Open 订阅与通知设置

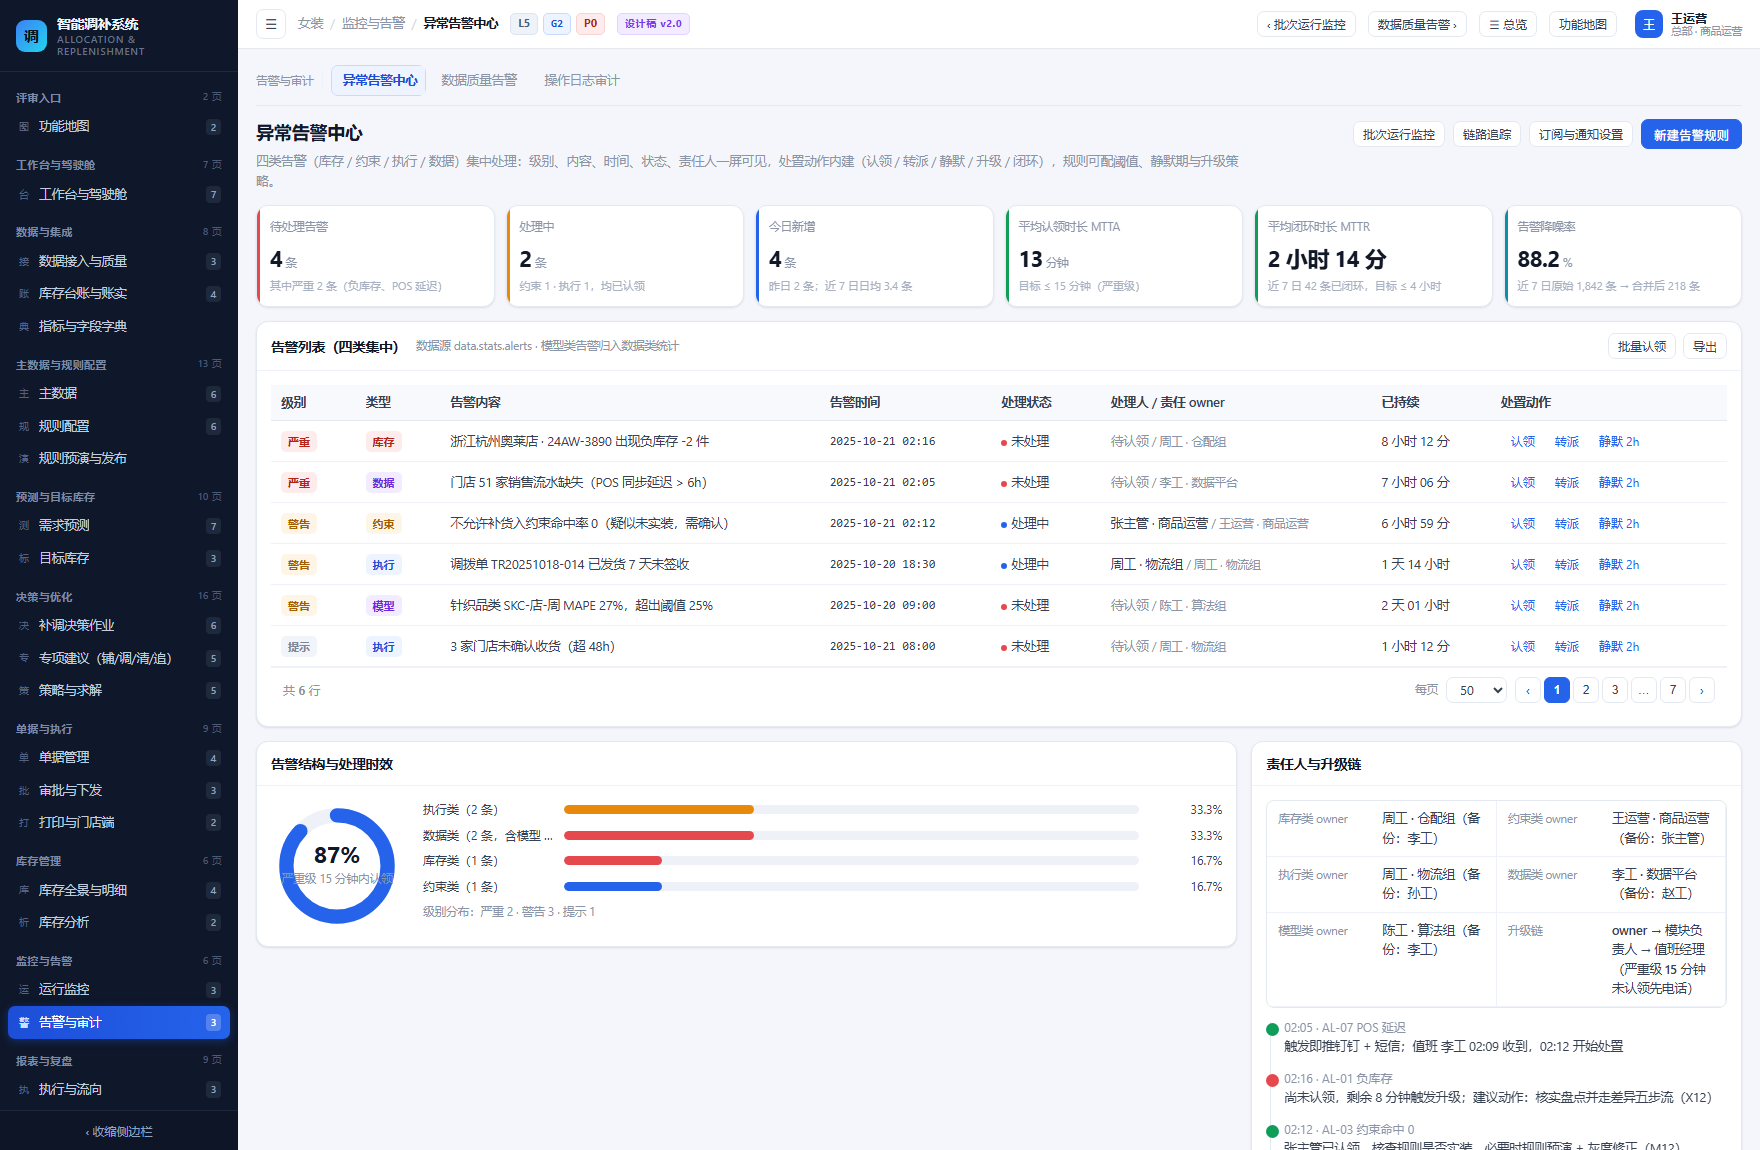click(1581, 134)
